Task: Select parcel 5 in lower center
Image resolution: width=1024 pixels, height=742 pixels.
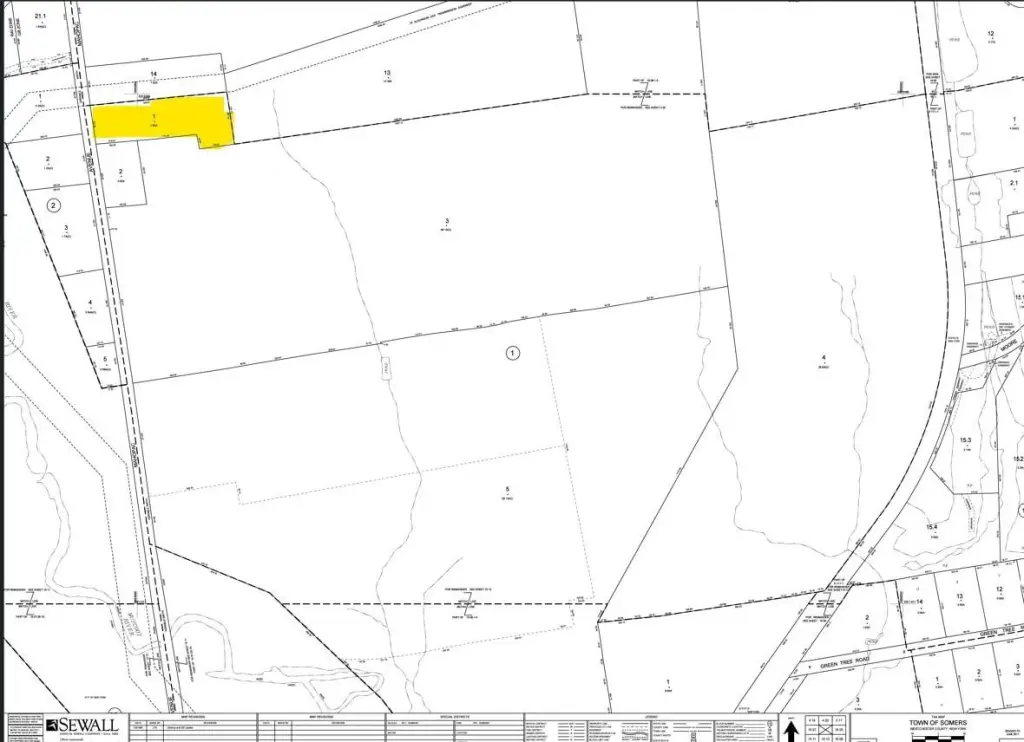Action: (507, 489)
